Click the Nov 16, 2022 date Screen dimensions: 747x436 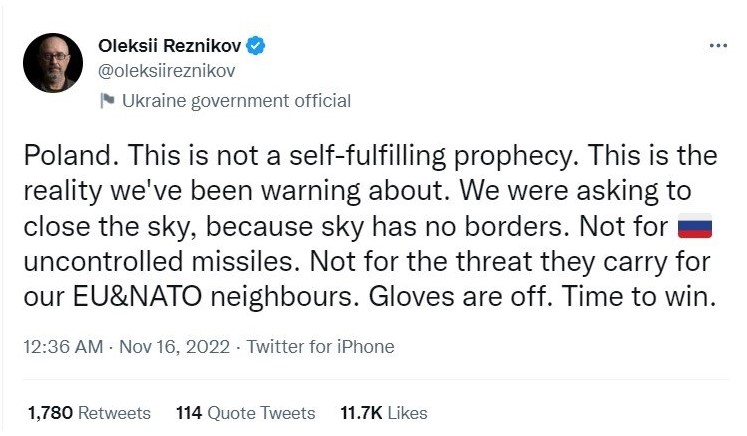pyautogui.click(x=176, y=347)
